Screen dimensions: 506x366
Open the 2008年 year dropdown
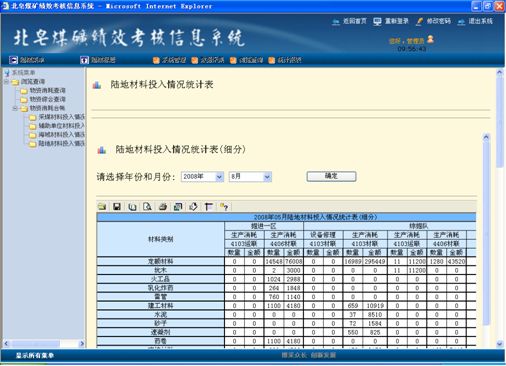click(x=219, y=177)
